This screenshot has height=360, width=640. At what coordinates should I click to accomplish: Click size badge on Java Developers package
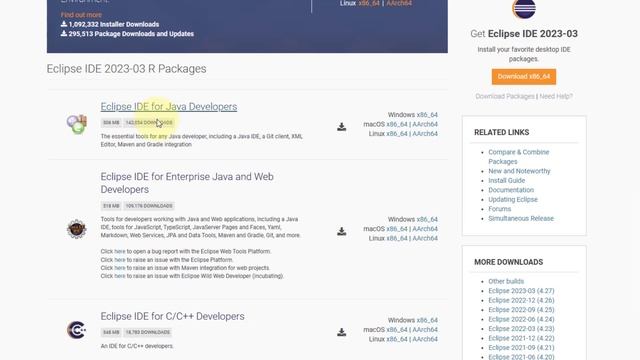point(111,122)
